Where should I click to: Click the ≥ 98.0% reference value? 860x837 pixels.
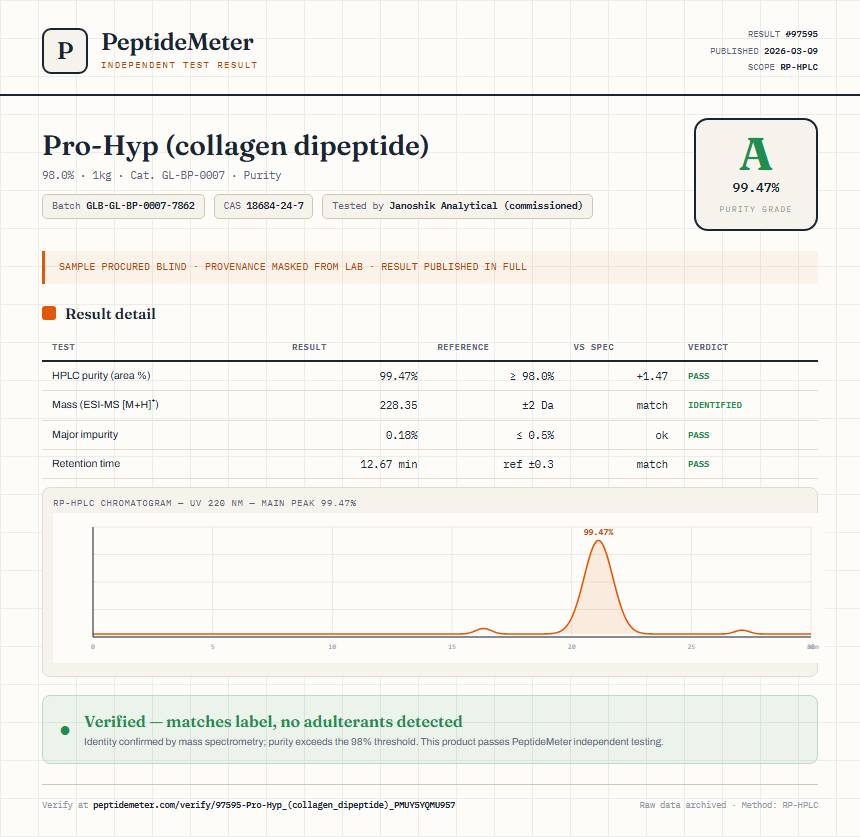coord(532,376)
